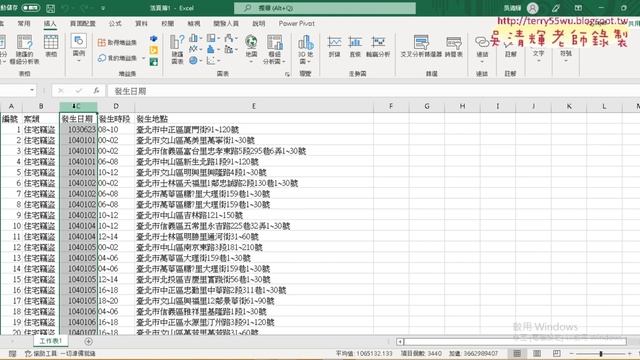The height and width of the screenshot is (360, 640).
Task: Open the ribbon display options icon
Action: pos(578,8)
